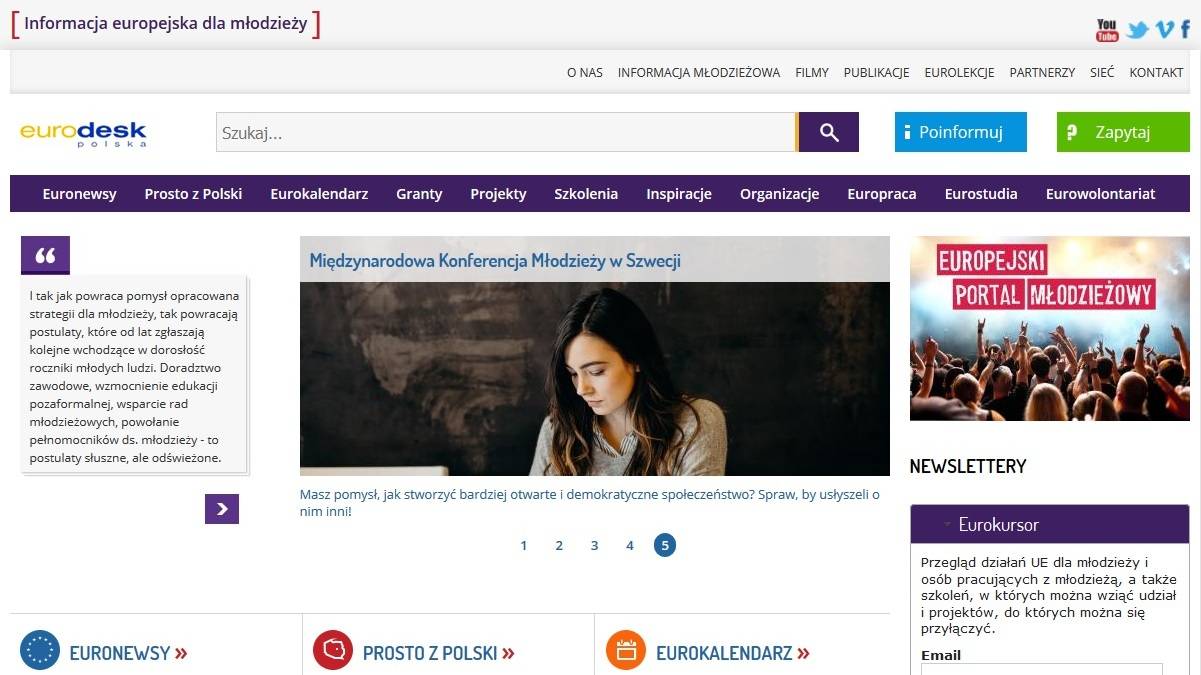Open the Vimeo social icon
Screen dimensions: 1201x675
tap(1164, 30)
